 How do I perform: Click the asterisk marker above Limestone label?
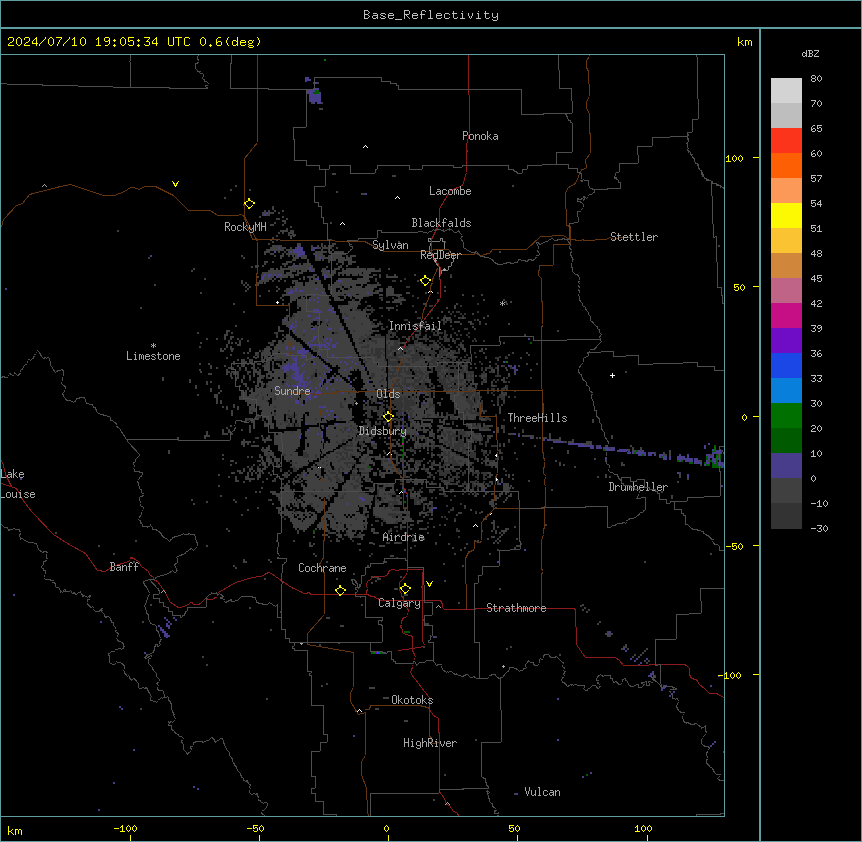coord(153,346)
